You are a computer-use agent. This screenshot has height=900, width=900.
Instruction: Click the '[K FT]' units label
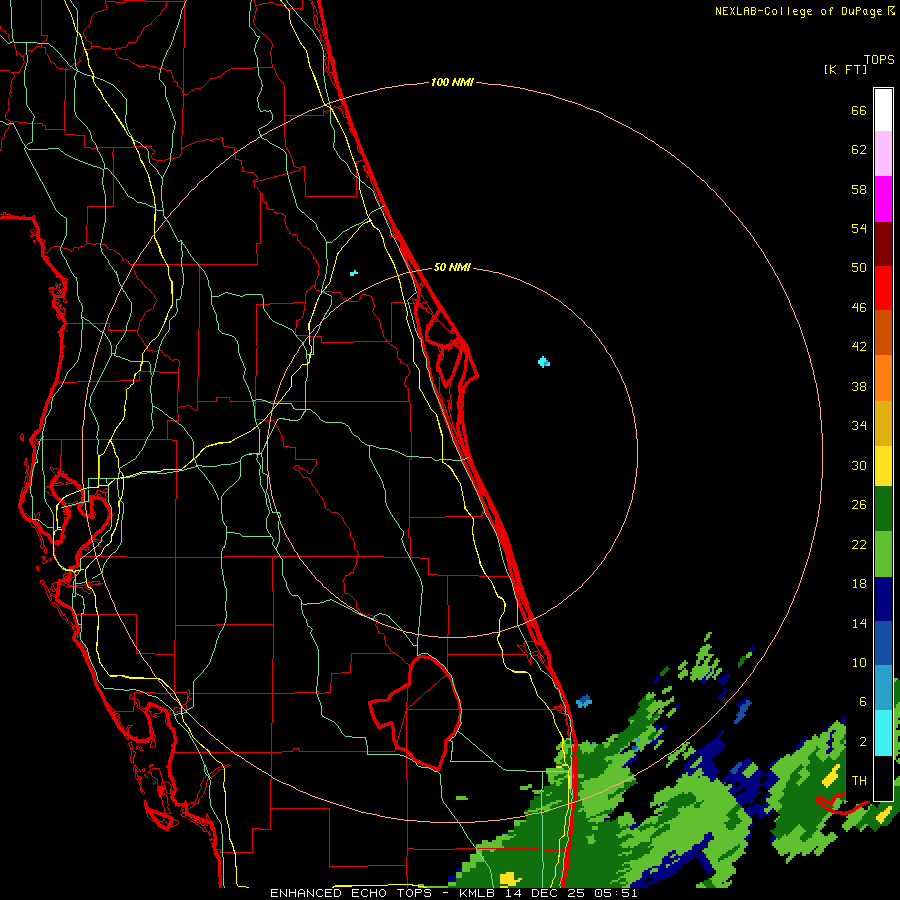pos(845,69)
